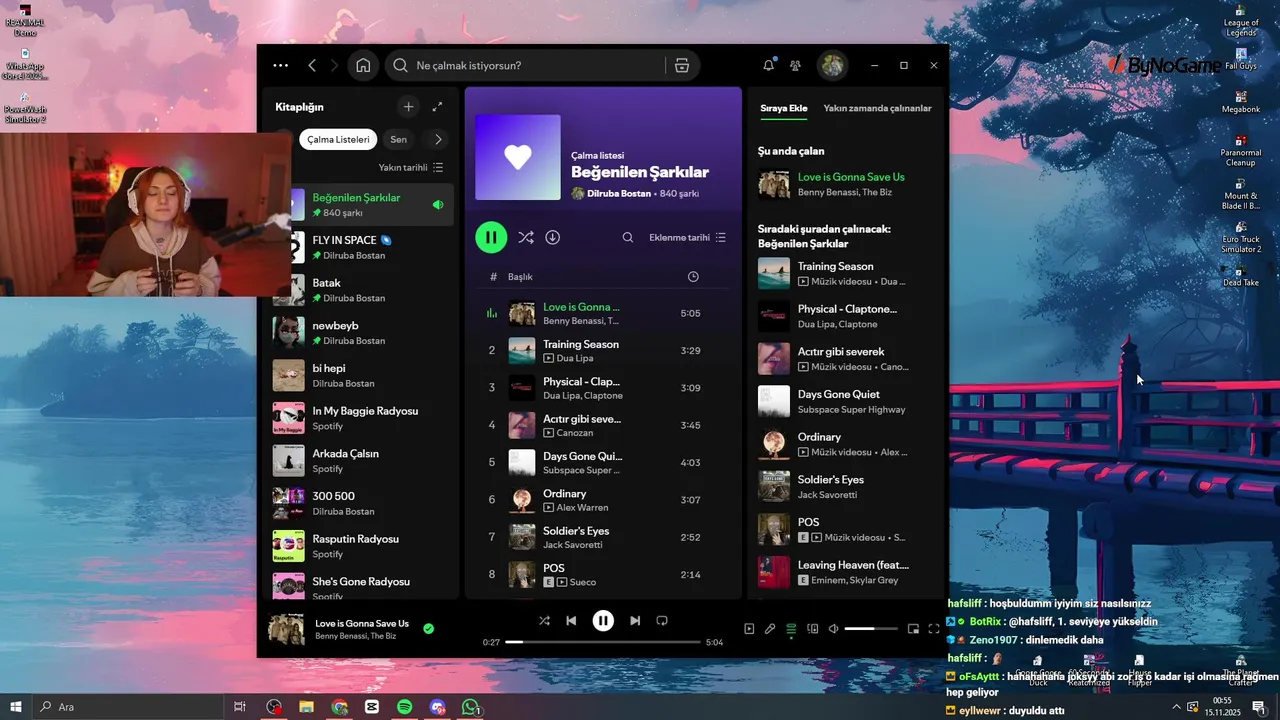This screenshot has width=1280, height=720.
Task: Toggle shuffle beside the big play button
Action: click(x=525, y=237)
